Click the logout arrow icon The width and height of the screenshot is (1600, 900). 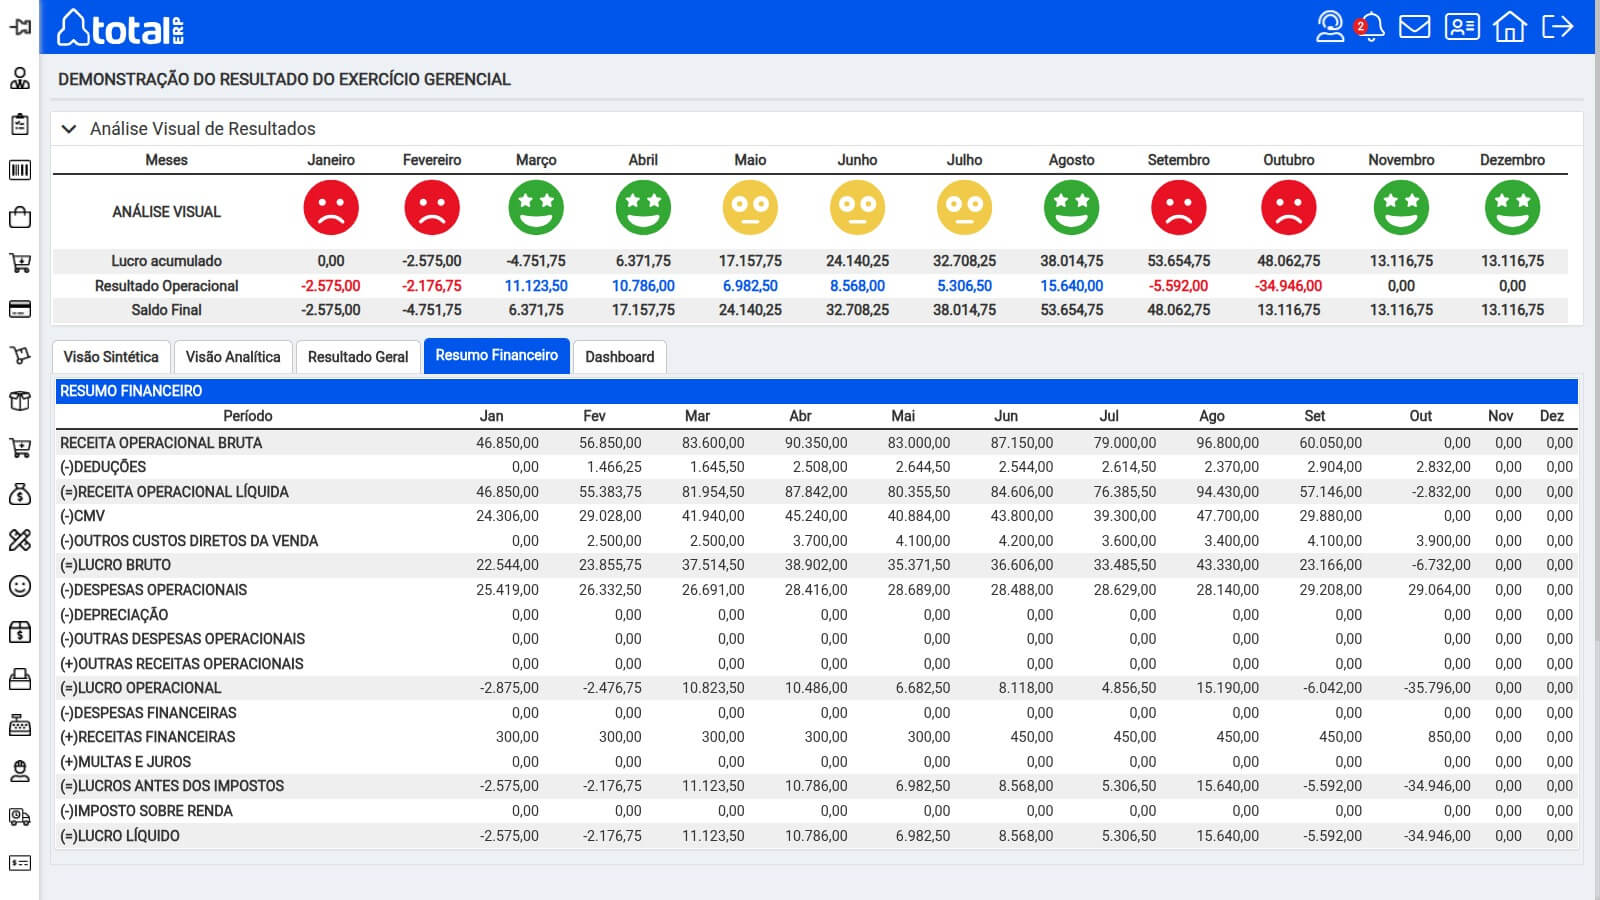tap(1557, 27)
